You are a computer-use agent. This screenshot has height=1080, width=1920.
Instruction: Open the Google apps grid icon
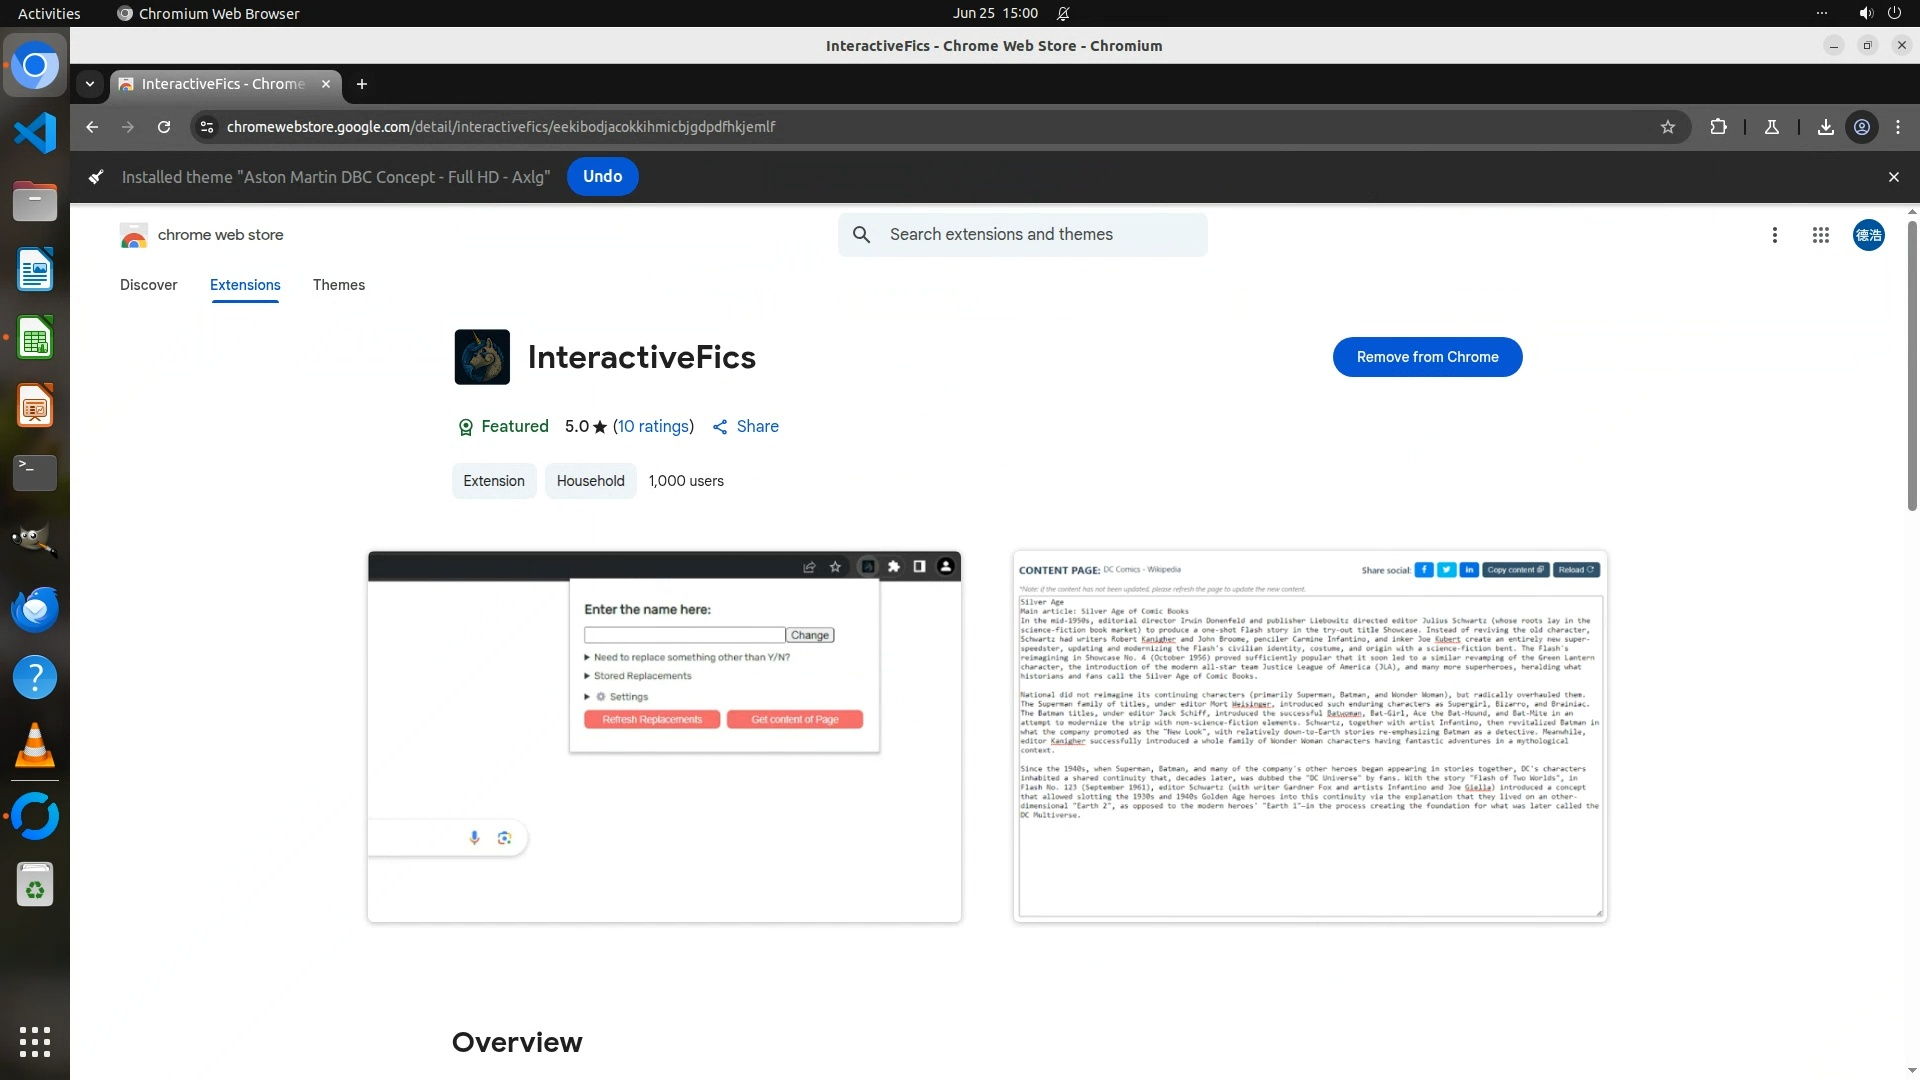pos(1820,235)
